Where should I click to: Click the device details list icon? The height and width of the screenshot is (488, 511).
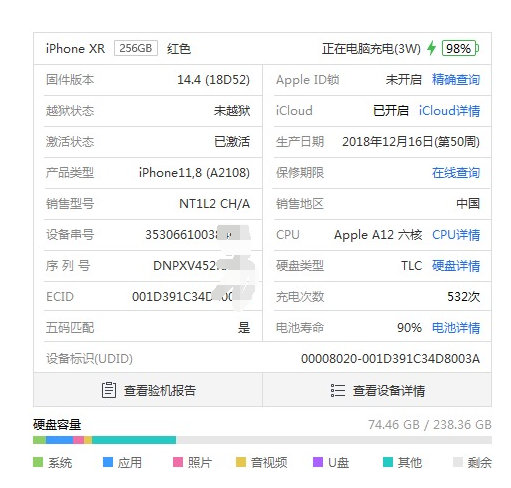(338, 390)
